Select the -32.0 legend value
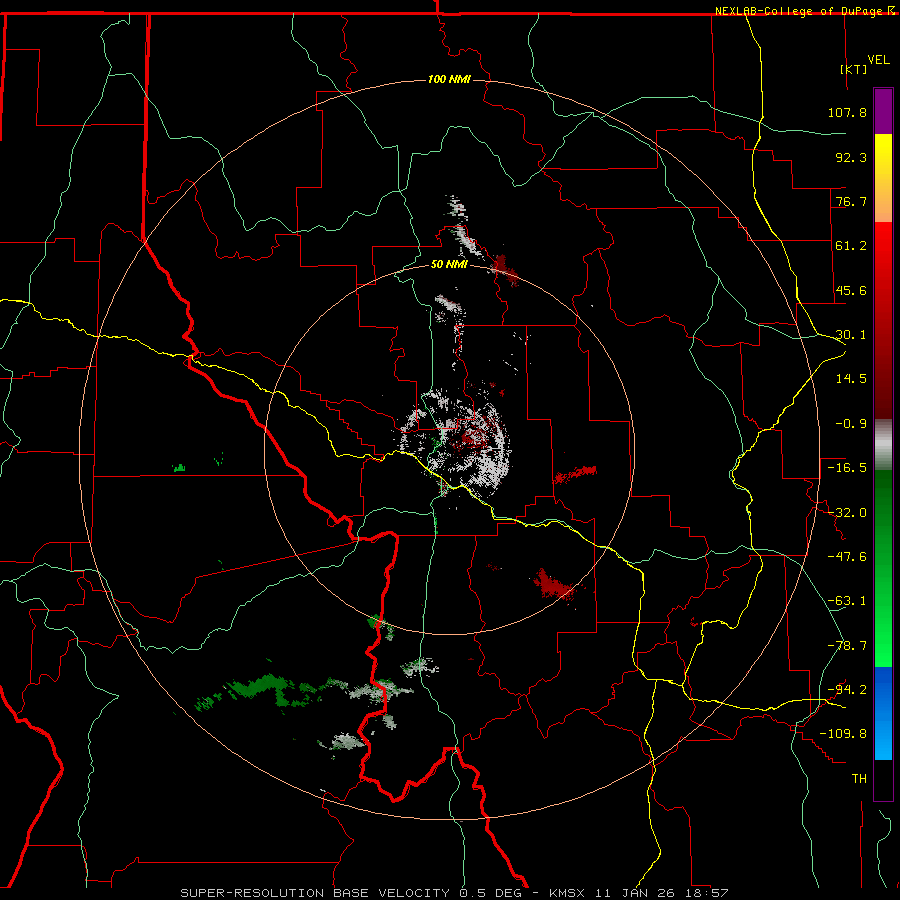900x900 pixels. click(x=847, y=513)
